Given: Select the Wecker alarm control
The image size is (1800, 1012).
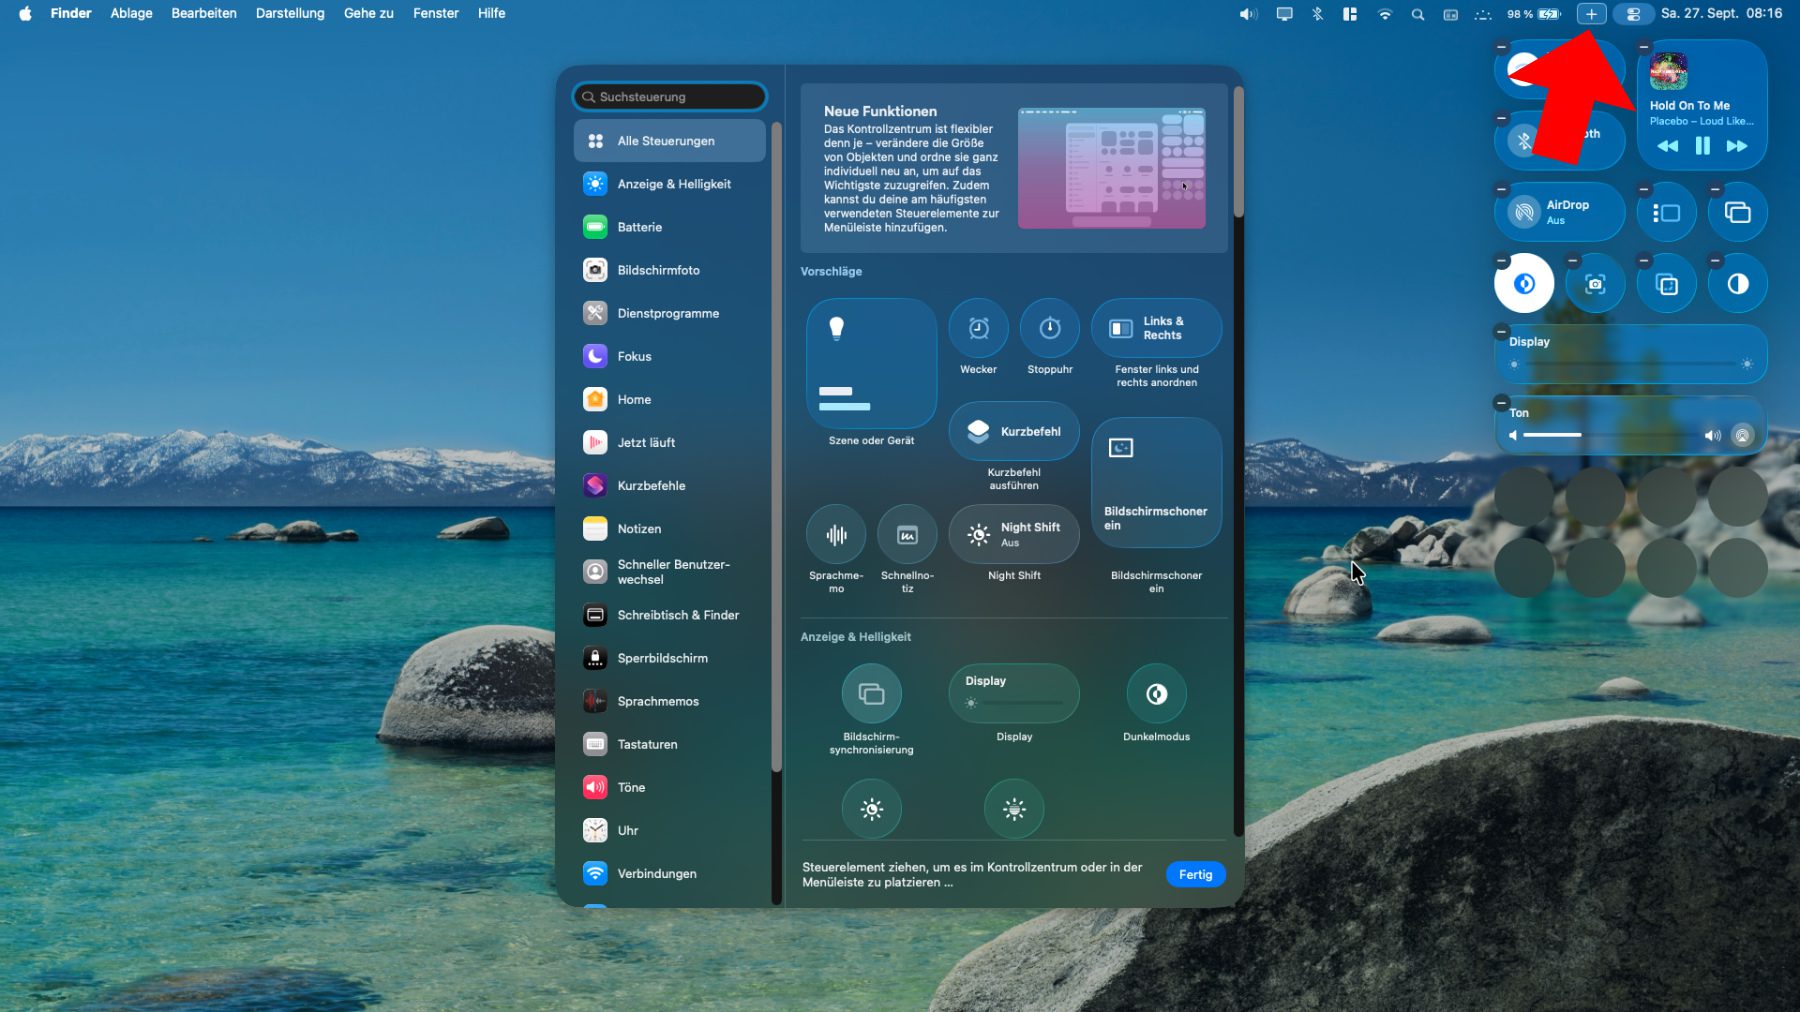Looking at the screenshot, I should point(978,328).
